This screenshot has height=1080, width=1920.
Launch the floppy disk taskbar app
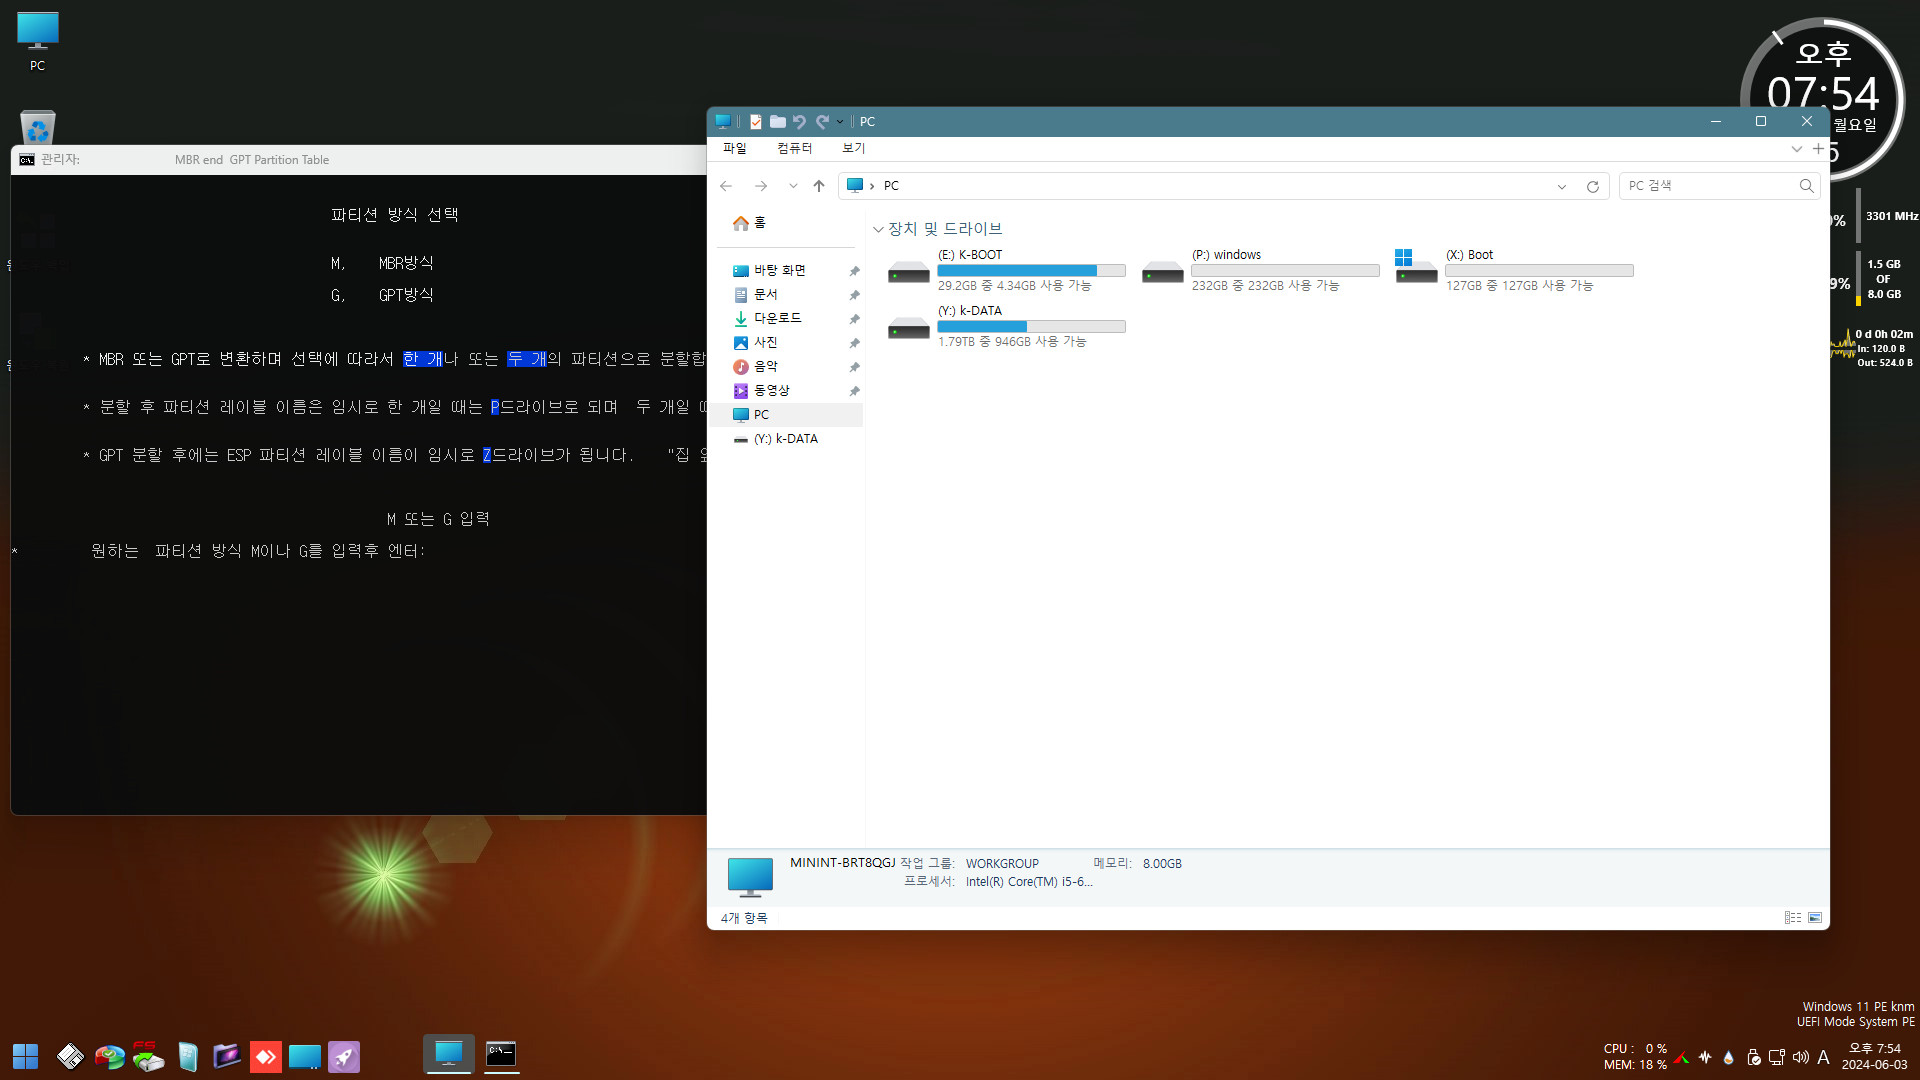[70, 1056]
